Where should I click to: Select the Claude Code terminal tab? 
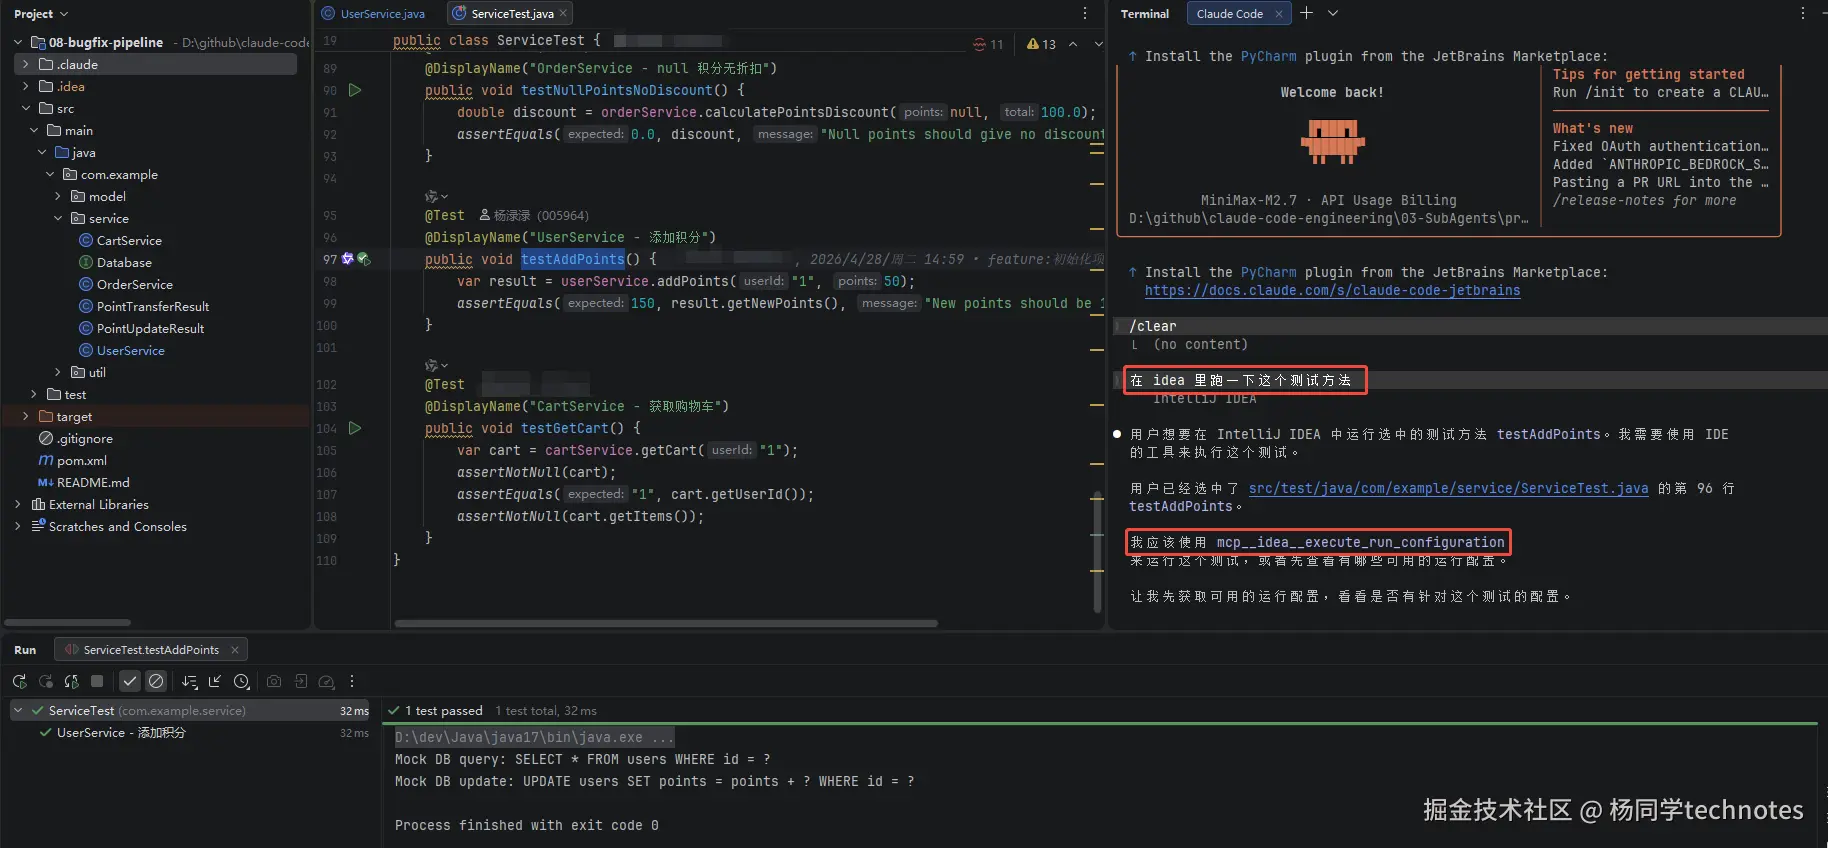(x=1229, y=14)
